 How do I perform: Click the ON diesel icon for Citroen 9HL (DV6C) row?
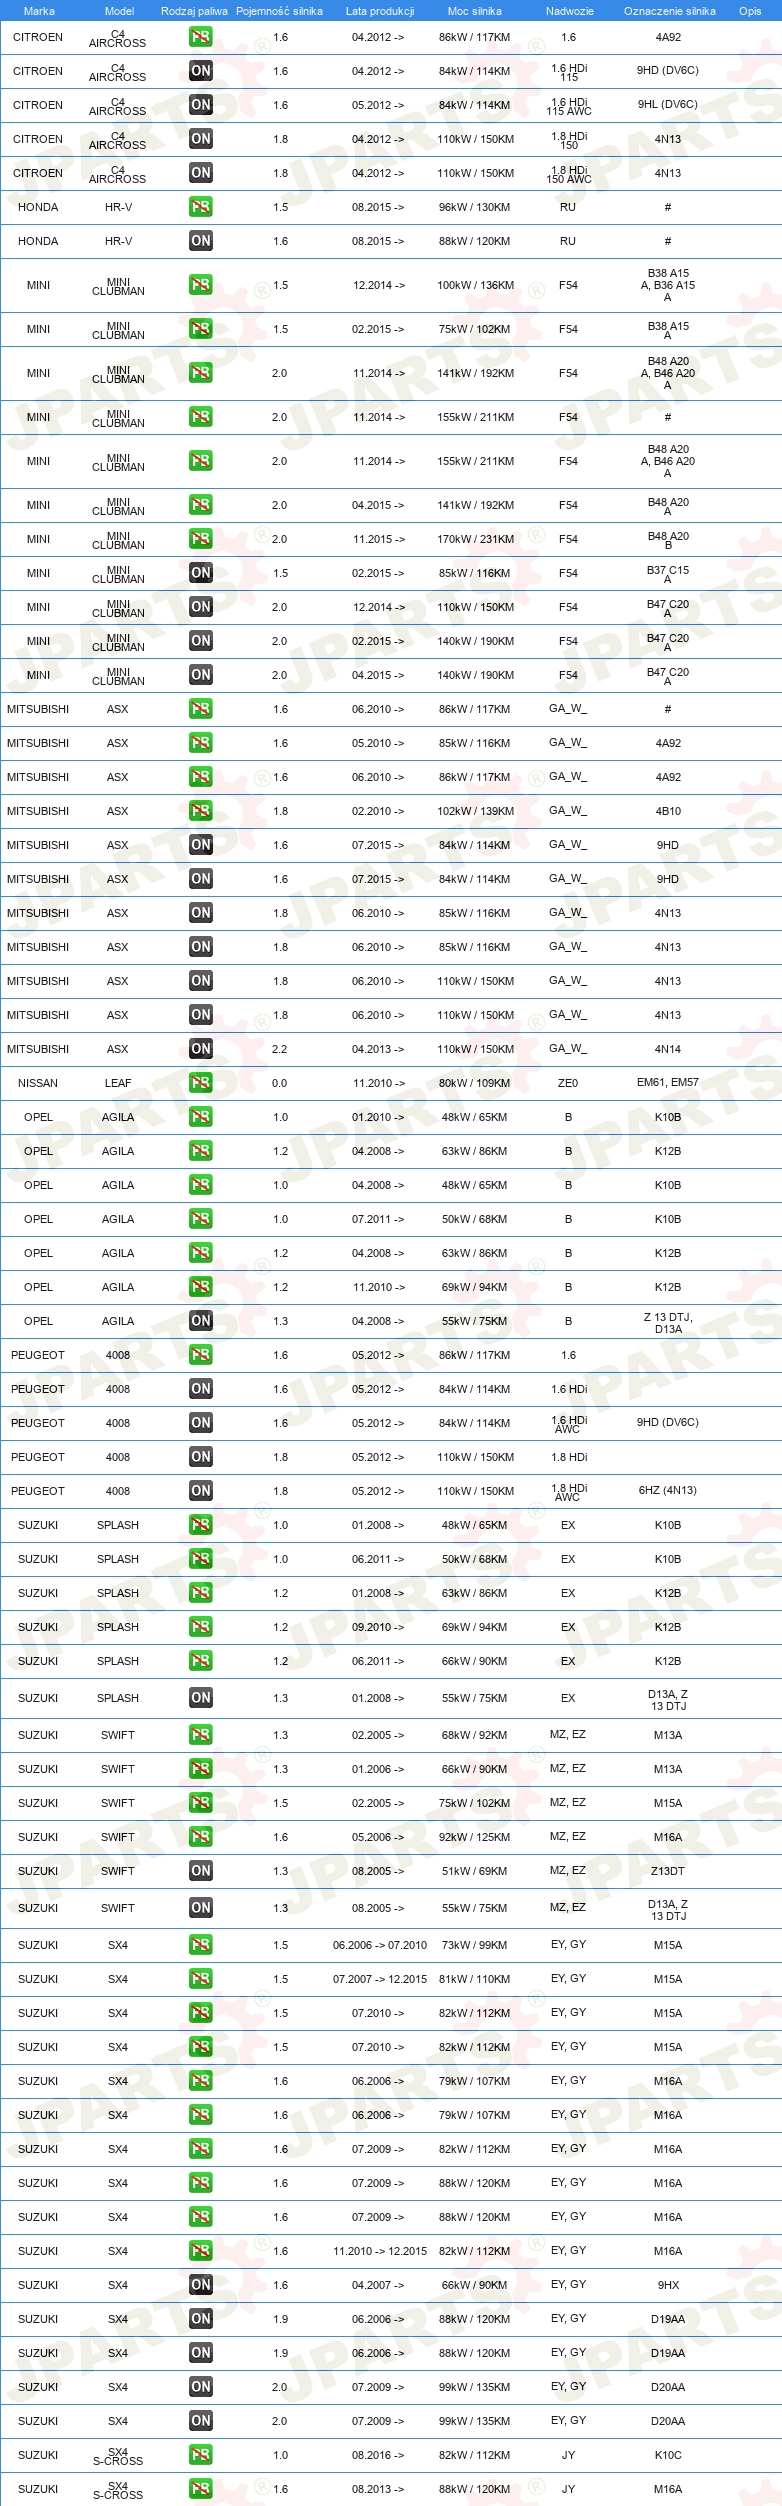point(200,105)
